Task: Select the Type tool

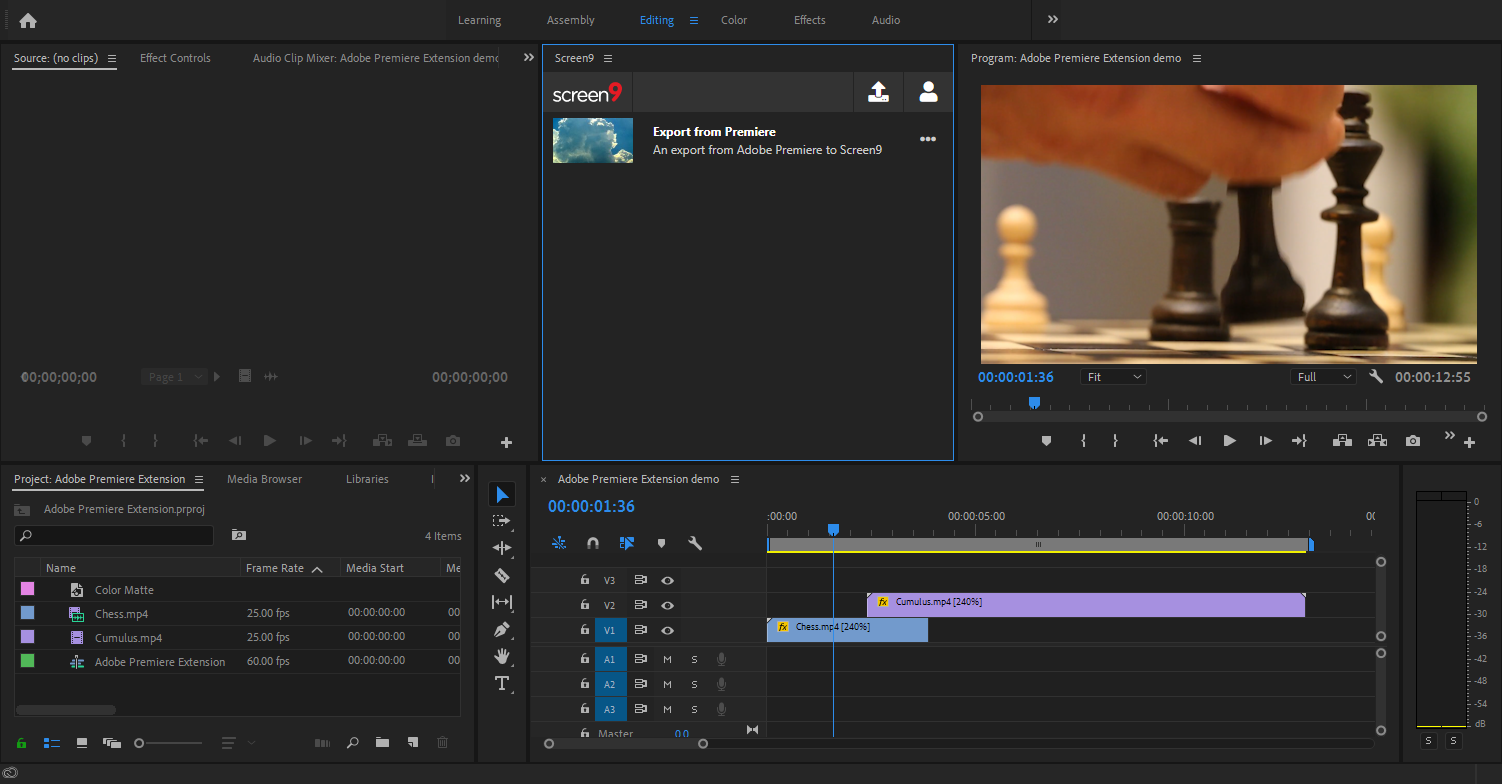Action: (502, 684)
